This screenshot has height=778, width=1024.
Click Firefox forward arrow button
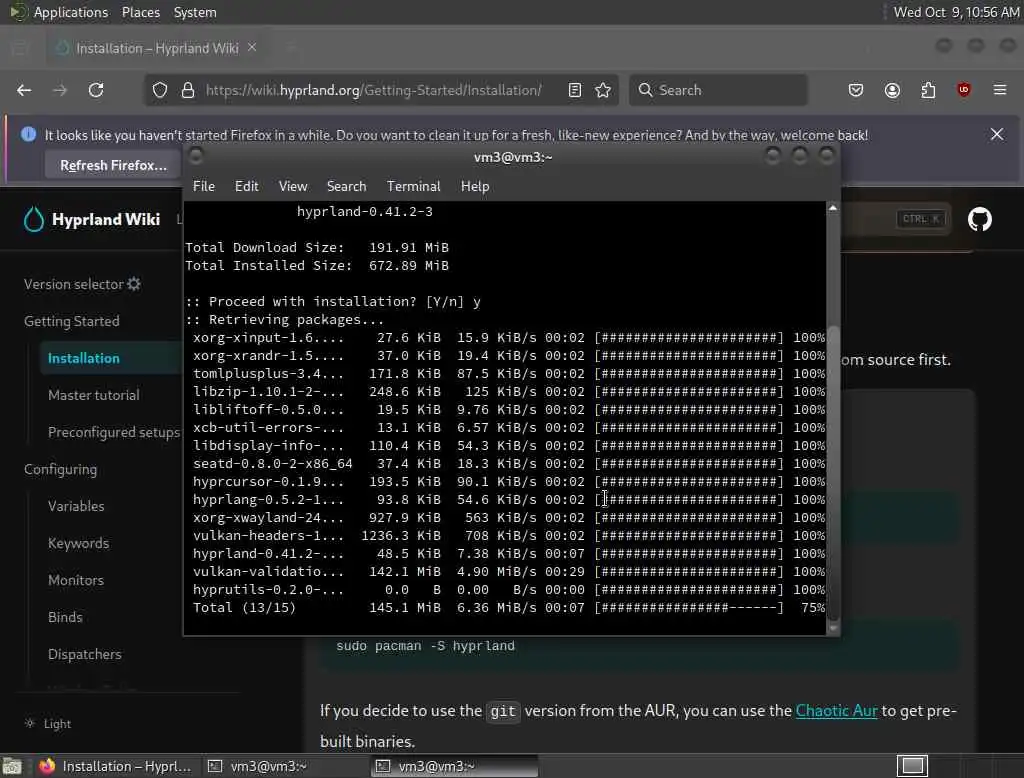(x=60, y=90)
